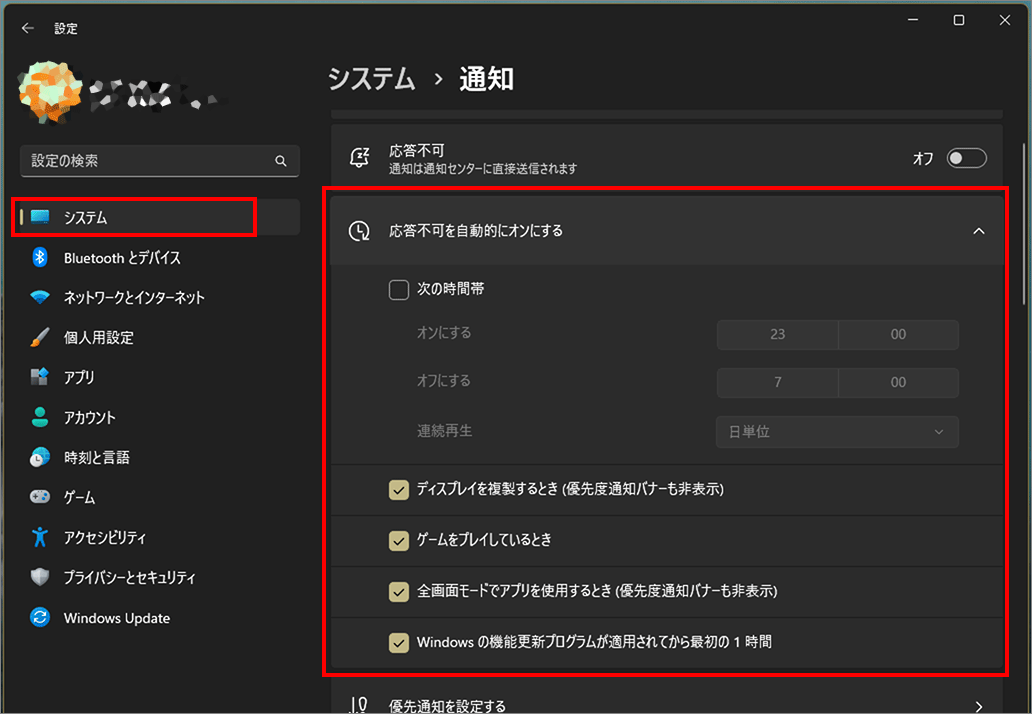The height and width of the screenshot is (714, 1032).
Task: Click the do-not-disturb bell icon
Action: click(x=359, y=158)
